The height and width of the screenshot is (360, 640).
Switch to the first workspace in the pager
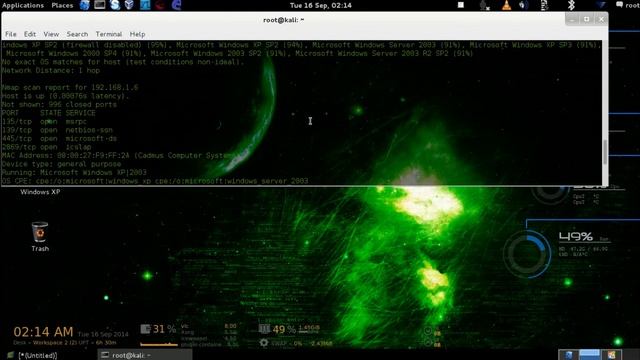click(x=569, y=355)
